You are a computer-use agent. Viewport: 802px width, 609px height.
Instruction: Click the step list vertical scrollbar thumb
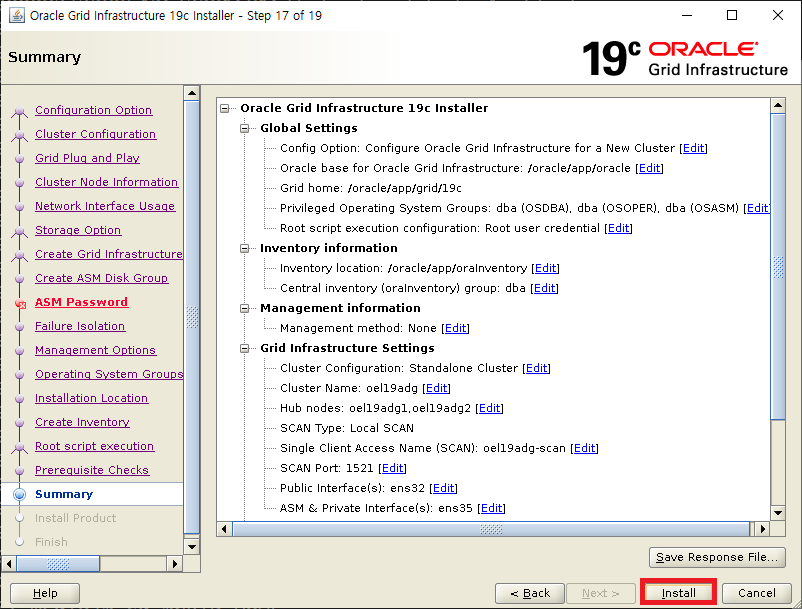click(x=192, y=317)
